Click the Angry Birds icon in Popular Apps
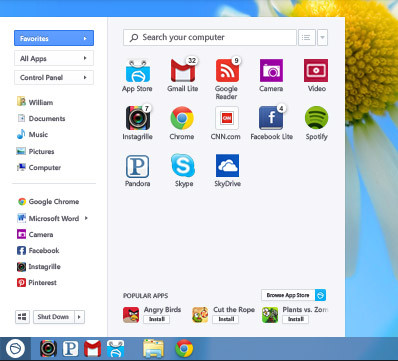Viewport: 398px width, 361px height. 131,315
